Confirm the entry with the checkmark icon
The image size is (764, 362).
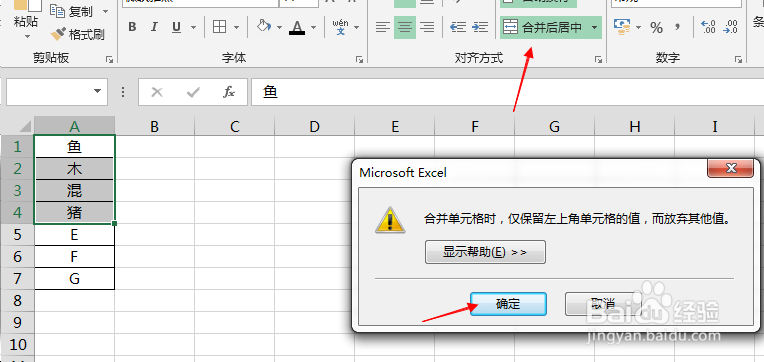[193, 92]
